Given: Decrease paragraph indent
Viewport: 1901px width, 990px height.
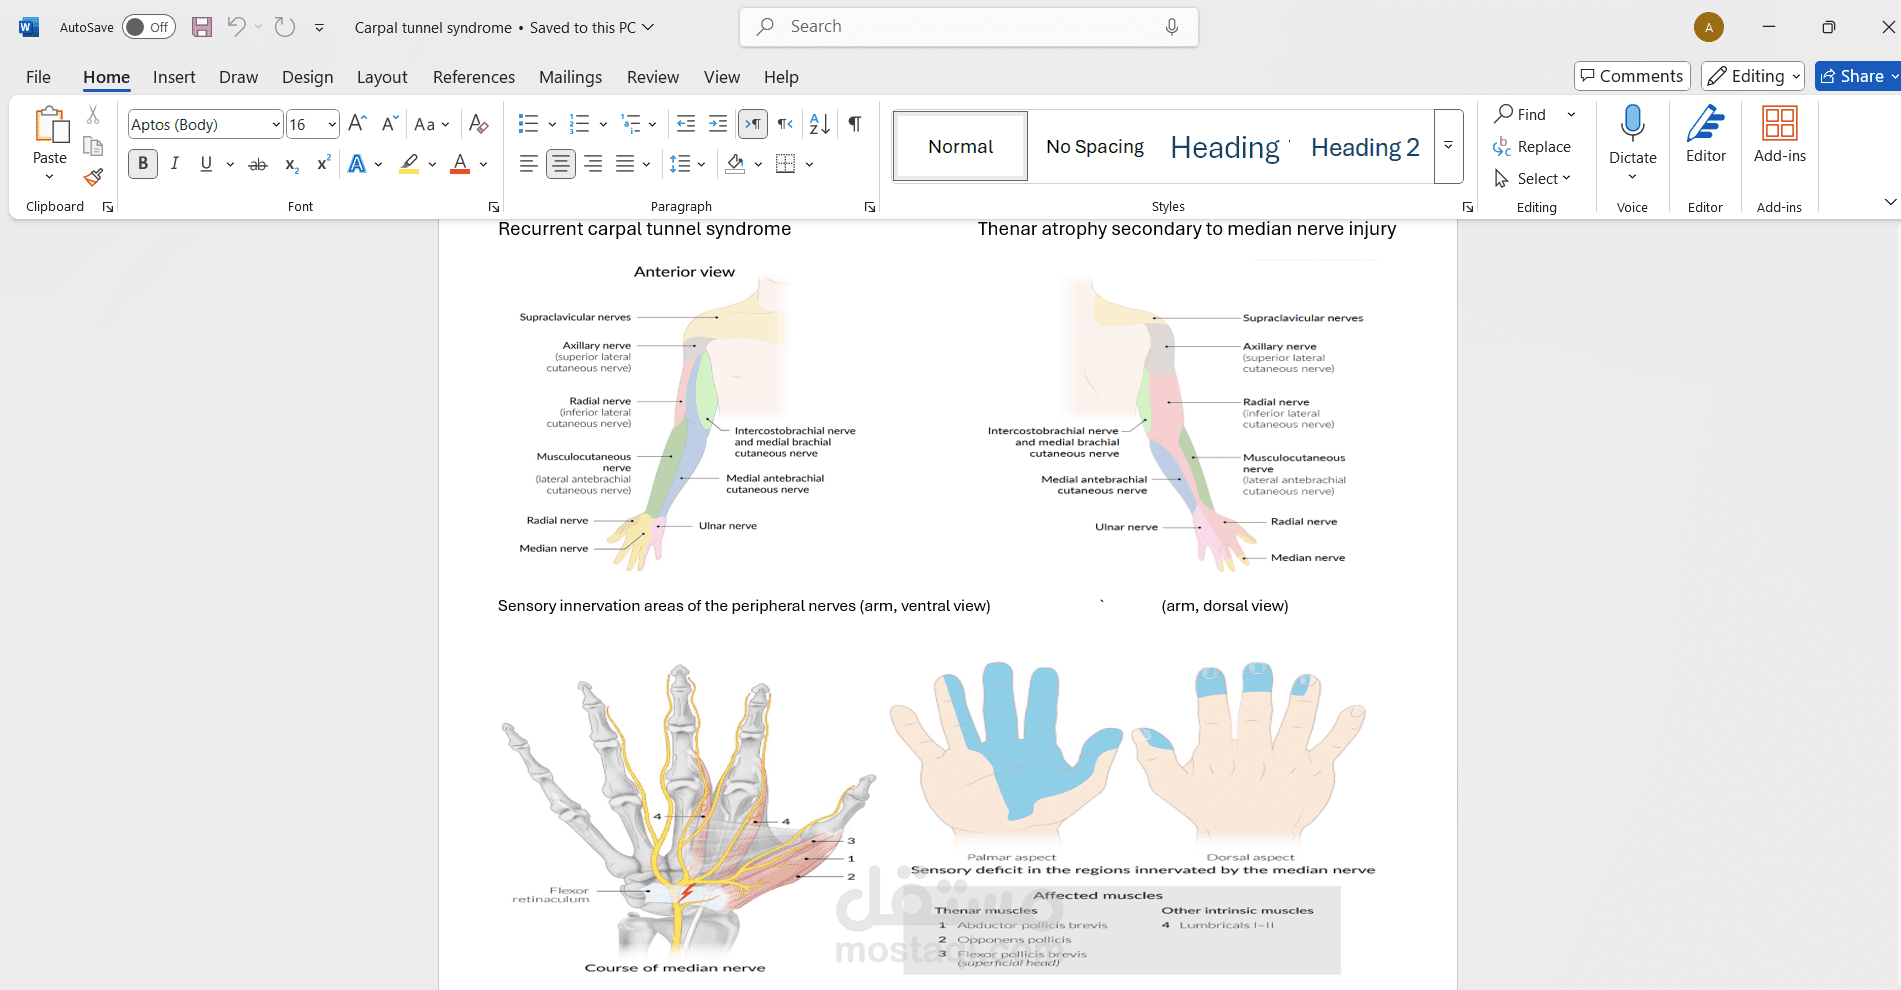Looking at the screenshot, I should [686, 124].
